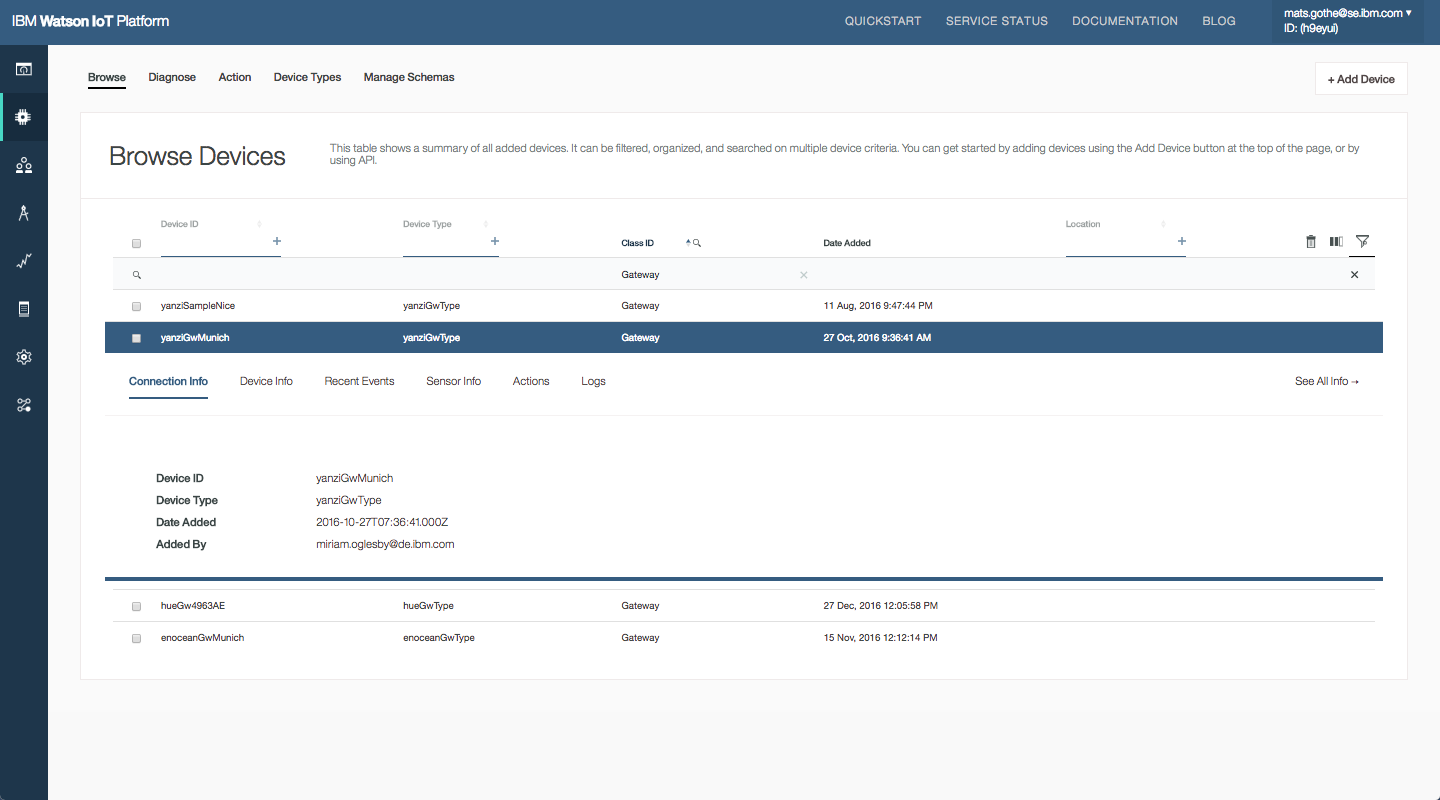1440x800 pixels.
Task: Open the Usage chart icon in the sidebar
Action: (24, 261)
